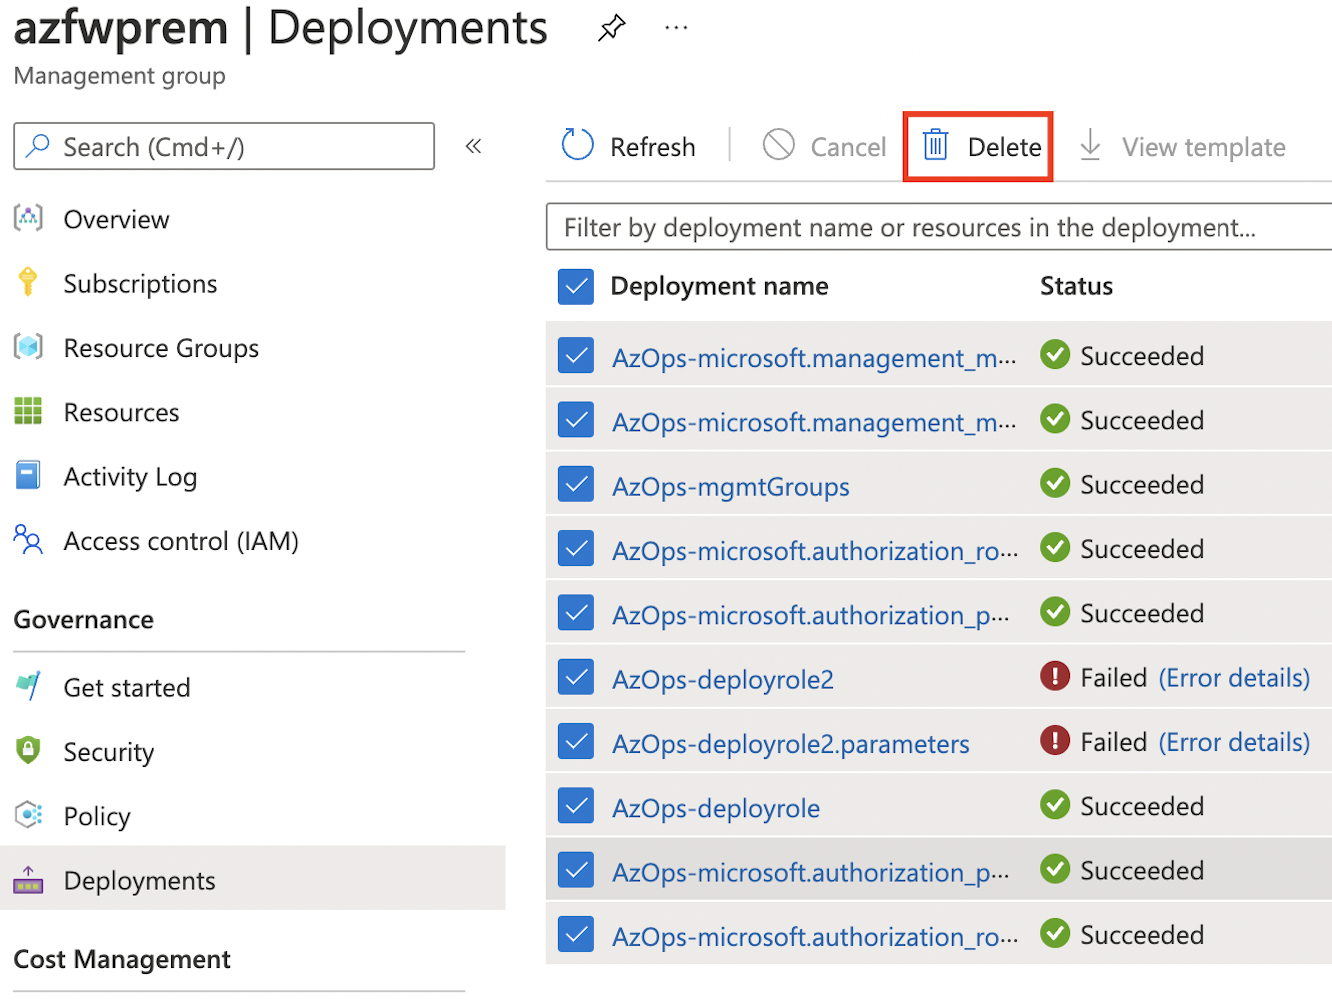1332x1000 pixels.
Task: Select the Overview icon in sidebar
Action: 27,219
